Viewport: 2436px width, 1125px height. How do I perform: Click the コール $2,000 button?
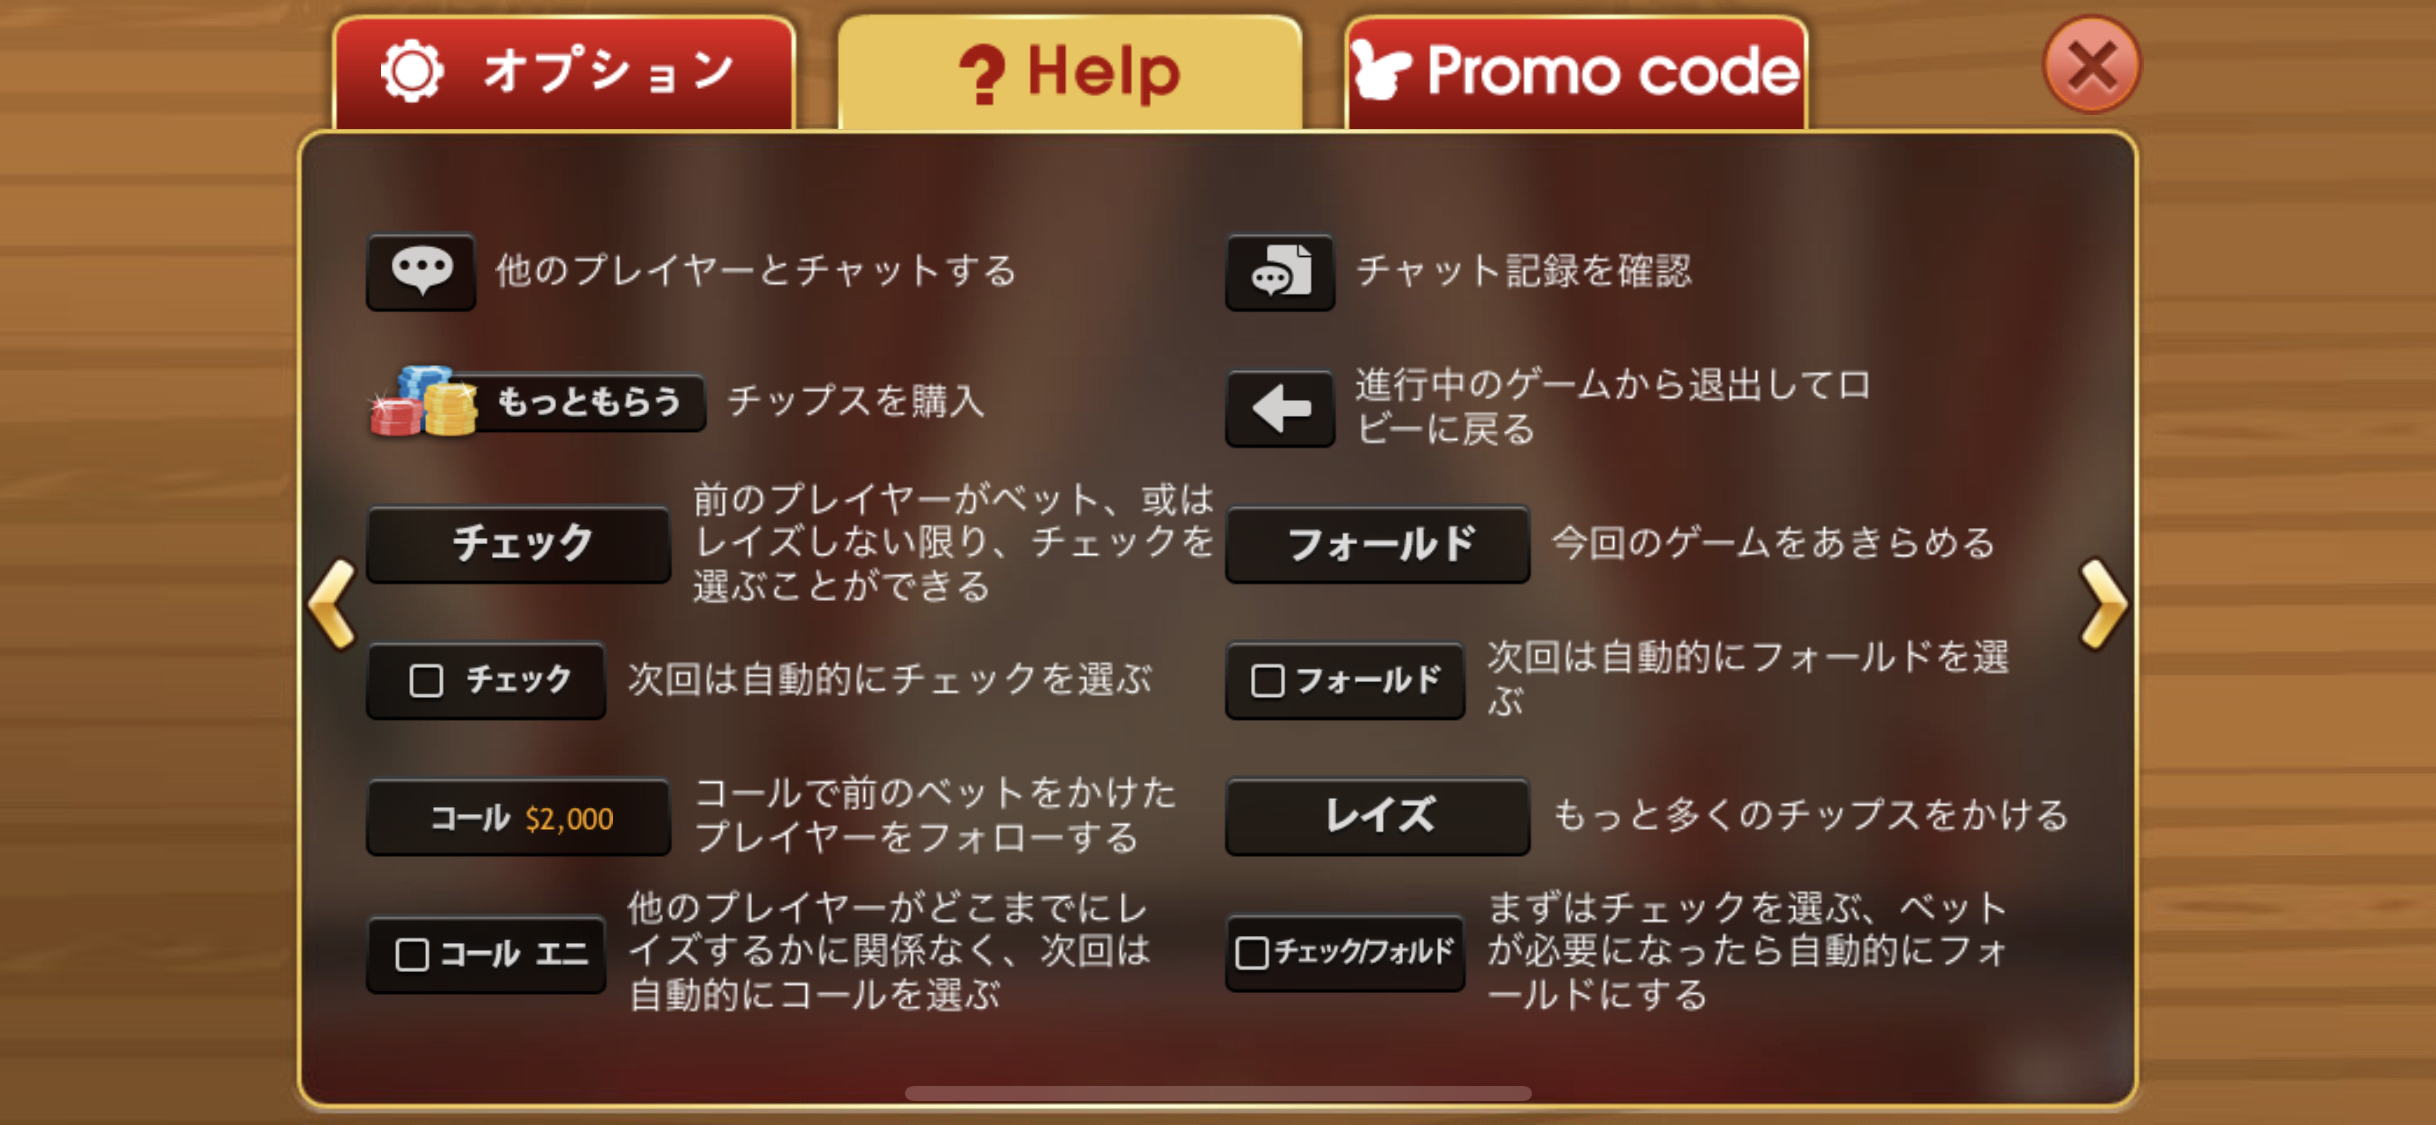tap(519, 818)
